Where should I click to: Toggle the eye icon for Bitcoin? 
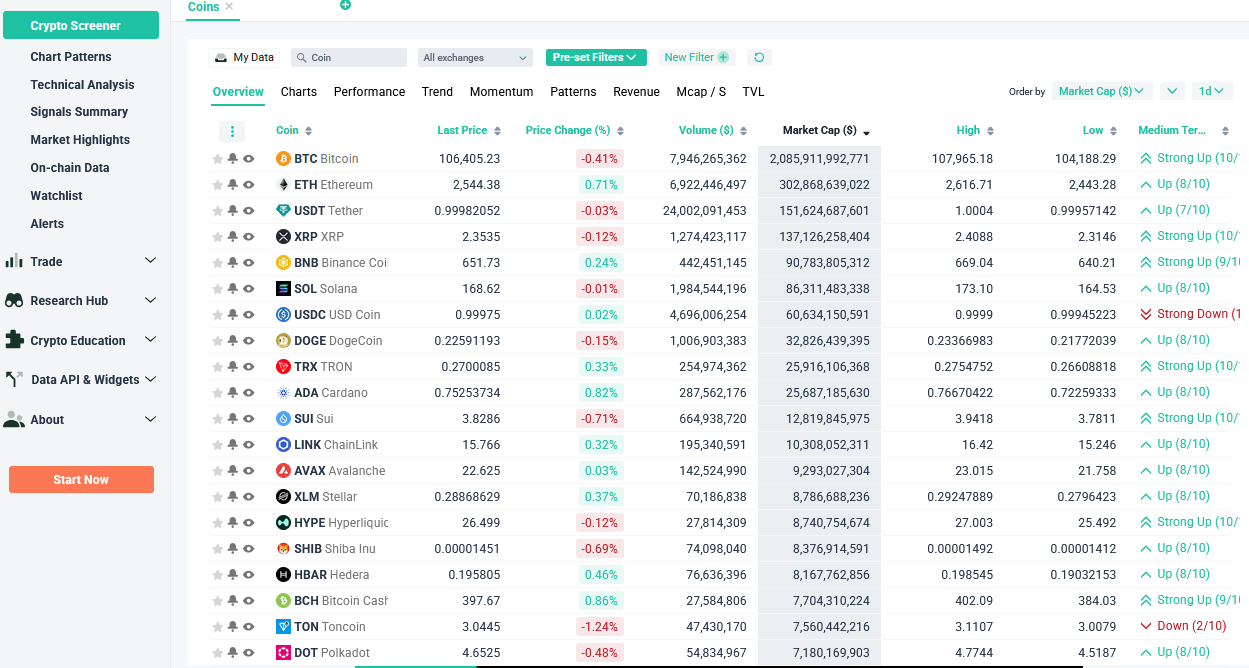(249, 159)
